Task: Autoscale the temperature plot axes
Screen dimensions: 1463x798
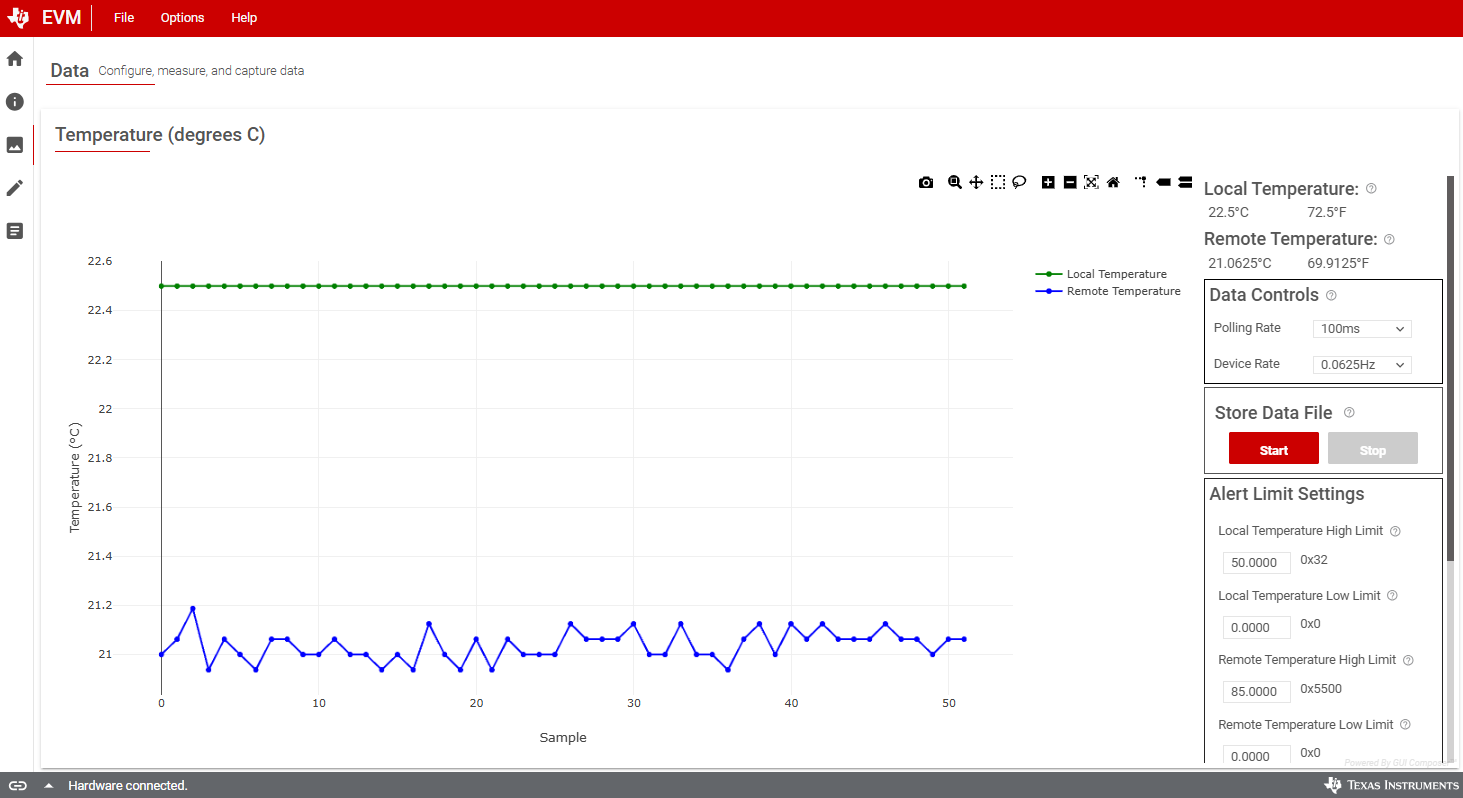Action: point(1091,182)
